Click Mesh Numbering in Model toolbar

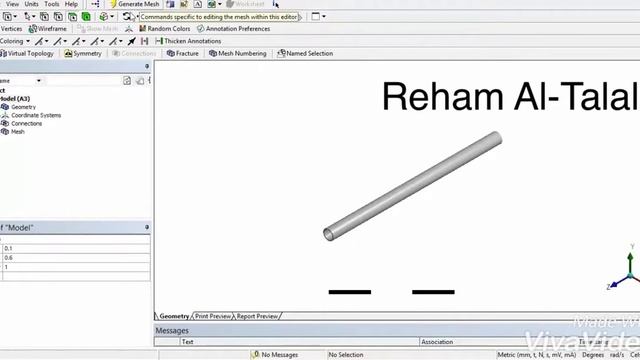(238, 53)
